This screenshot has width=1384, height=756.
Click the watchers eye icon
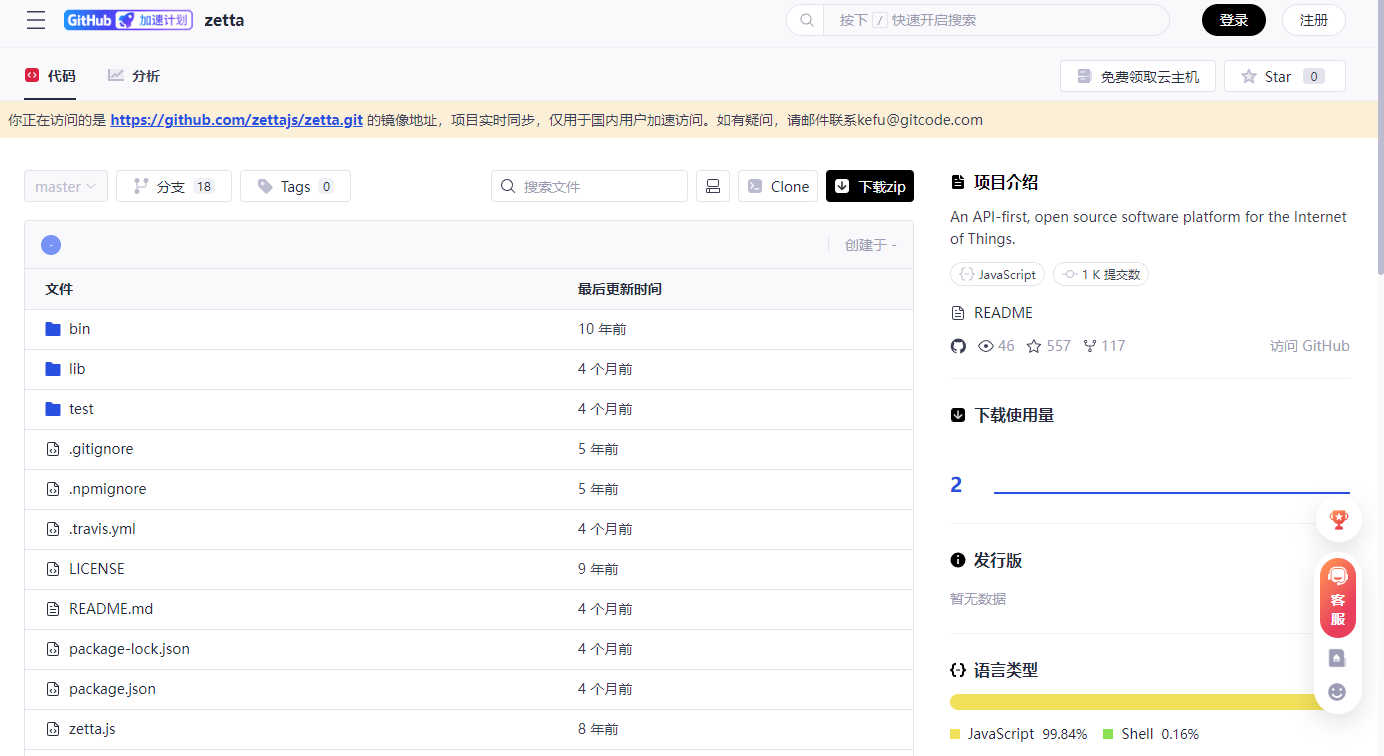[986, 346]
